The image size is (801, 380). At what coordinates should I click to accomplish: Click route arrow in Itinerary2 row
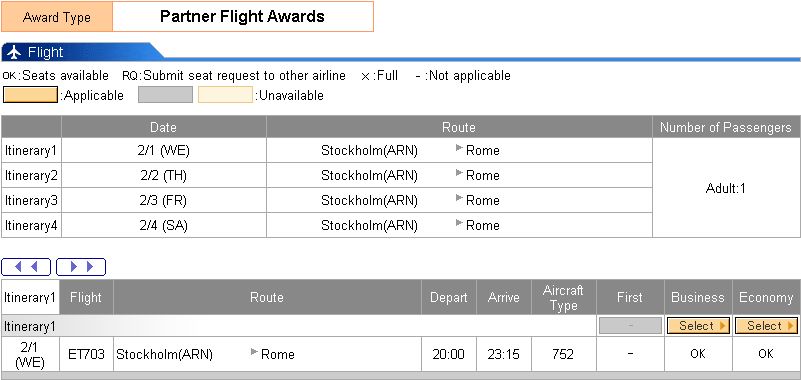coord(459,173)
